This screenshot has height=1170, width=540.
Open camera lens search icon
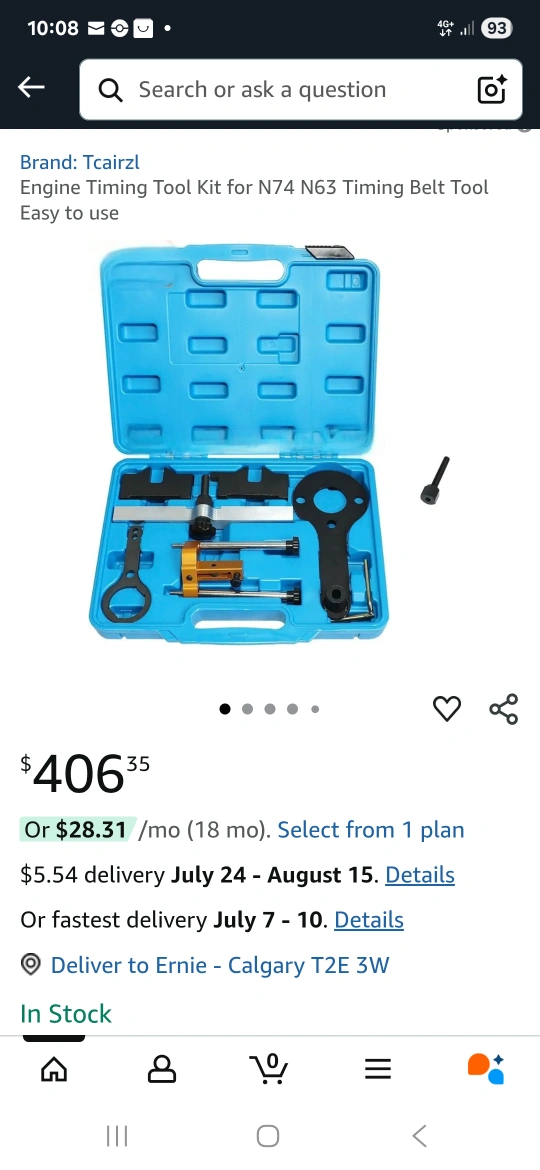tap(492, 90)
